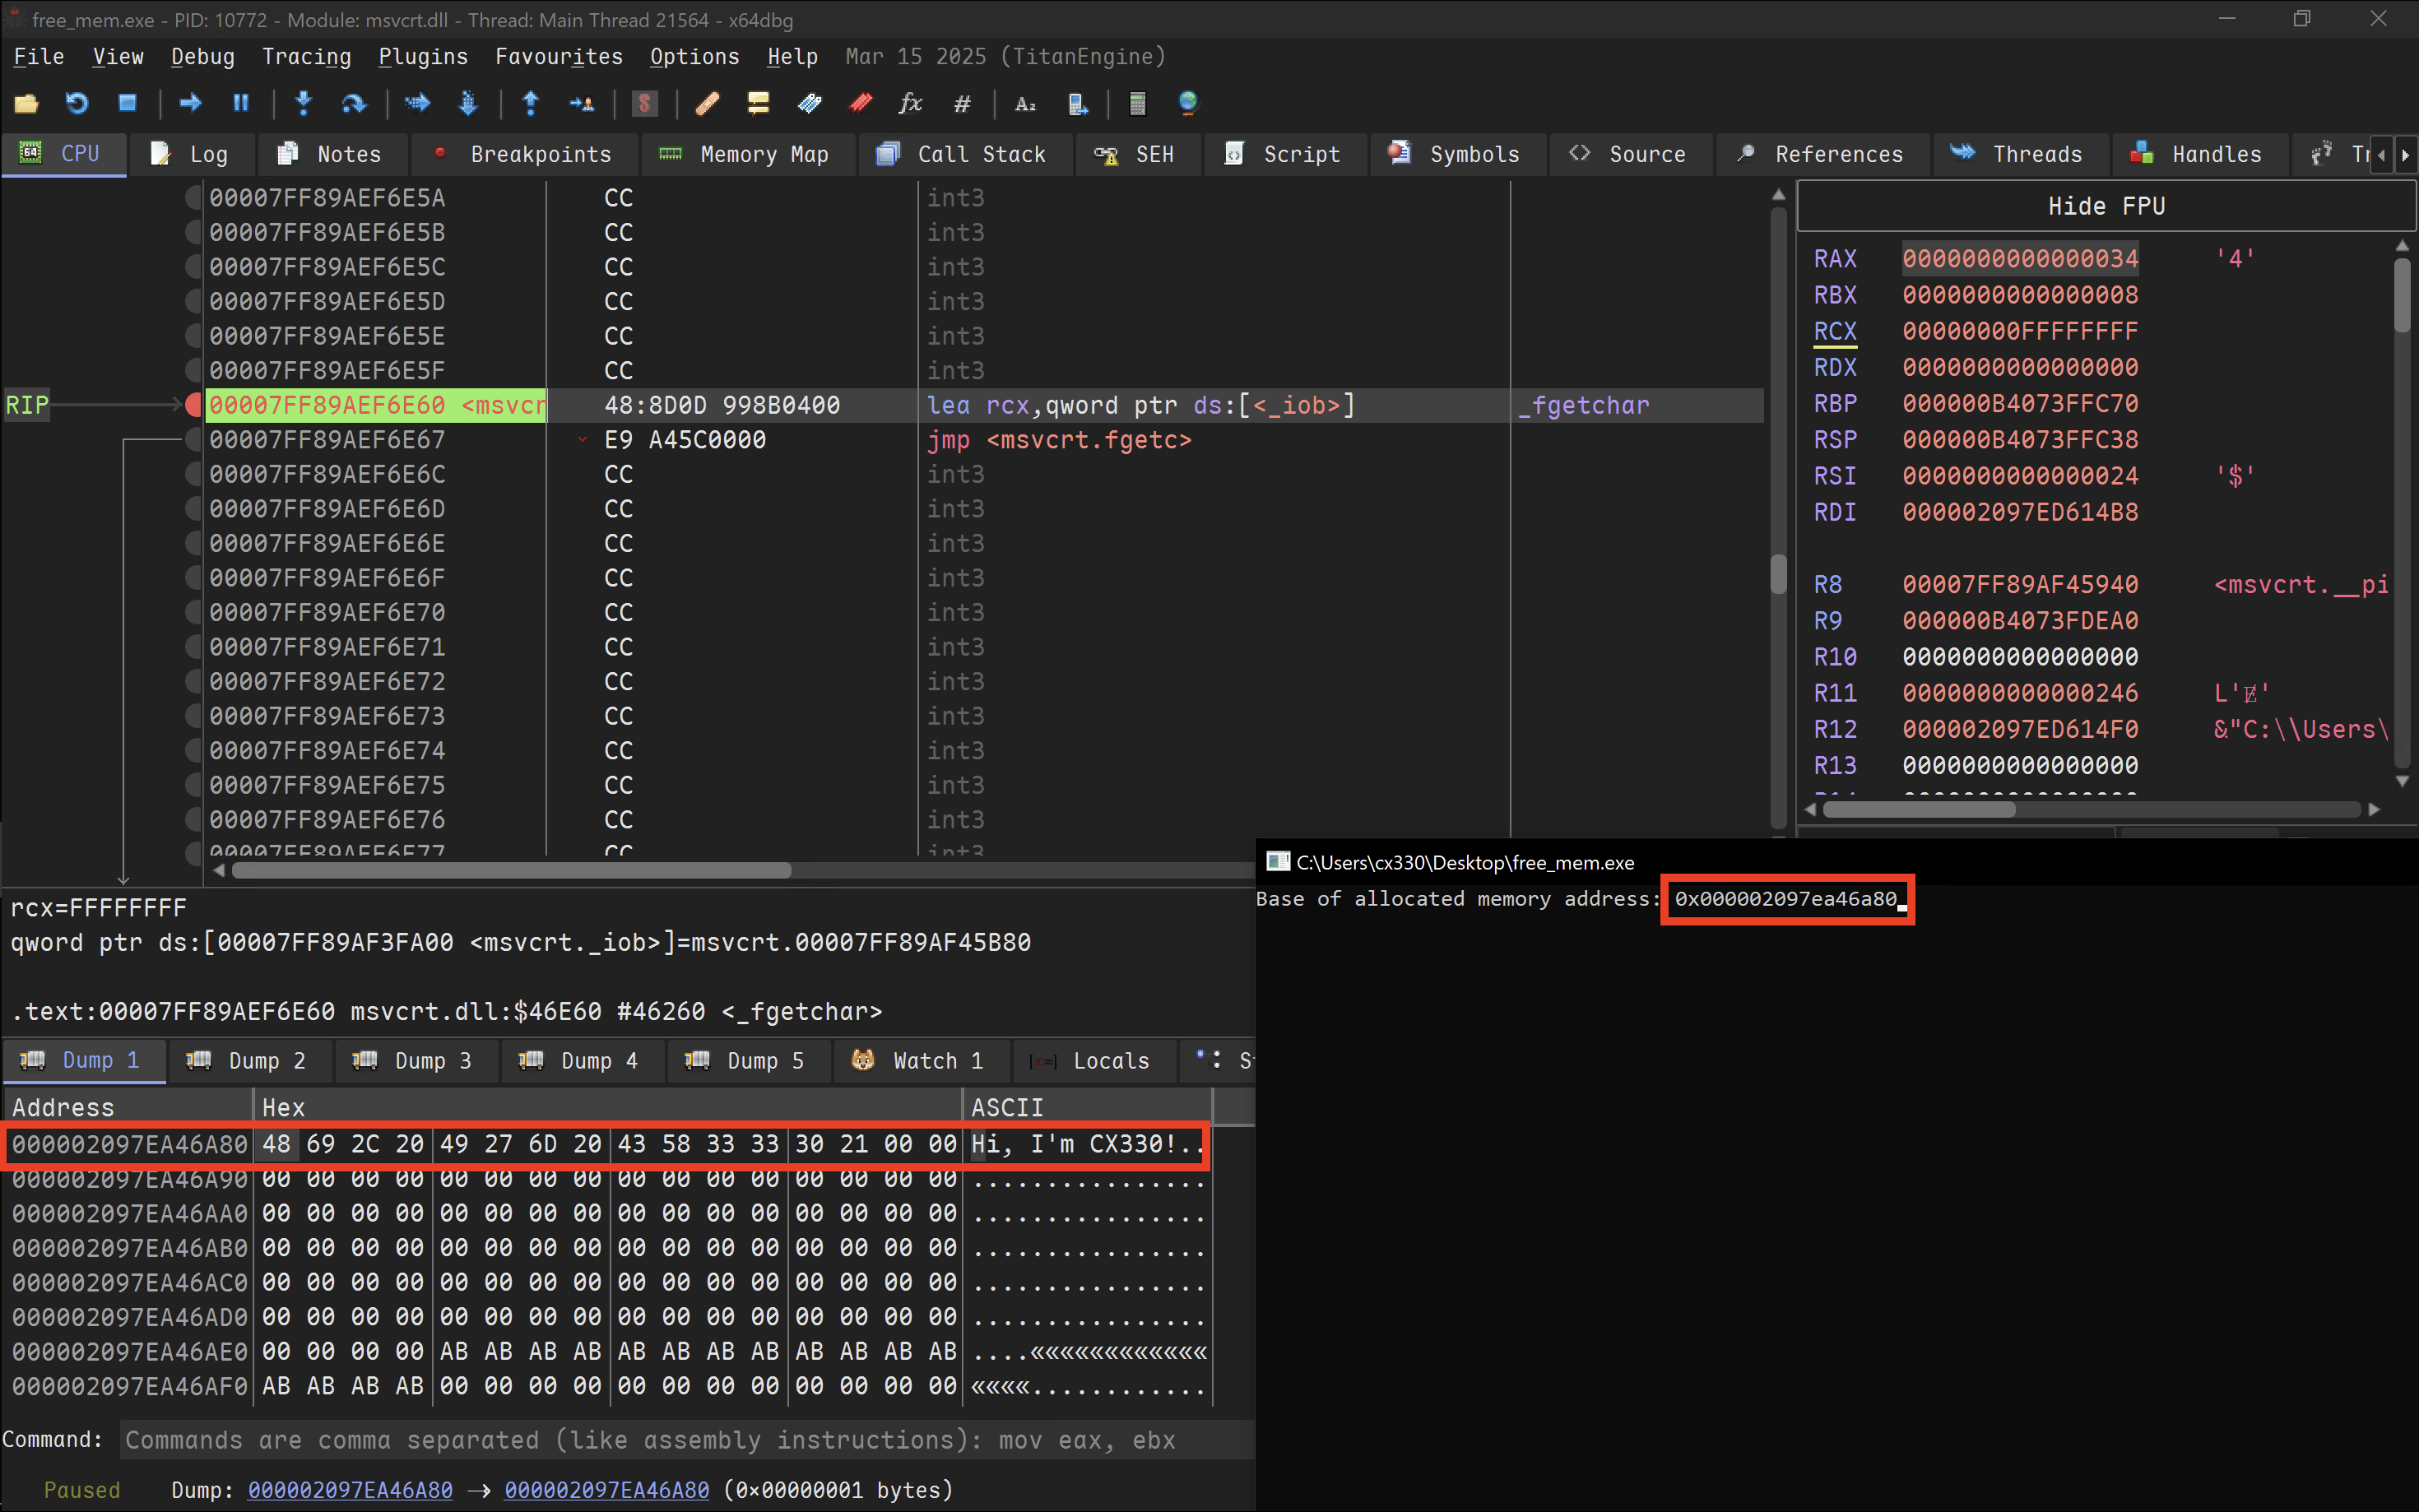This screenshot has height=1512, width=2419.
Task: Open the Debug menu
Action: coord(202,56)
